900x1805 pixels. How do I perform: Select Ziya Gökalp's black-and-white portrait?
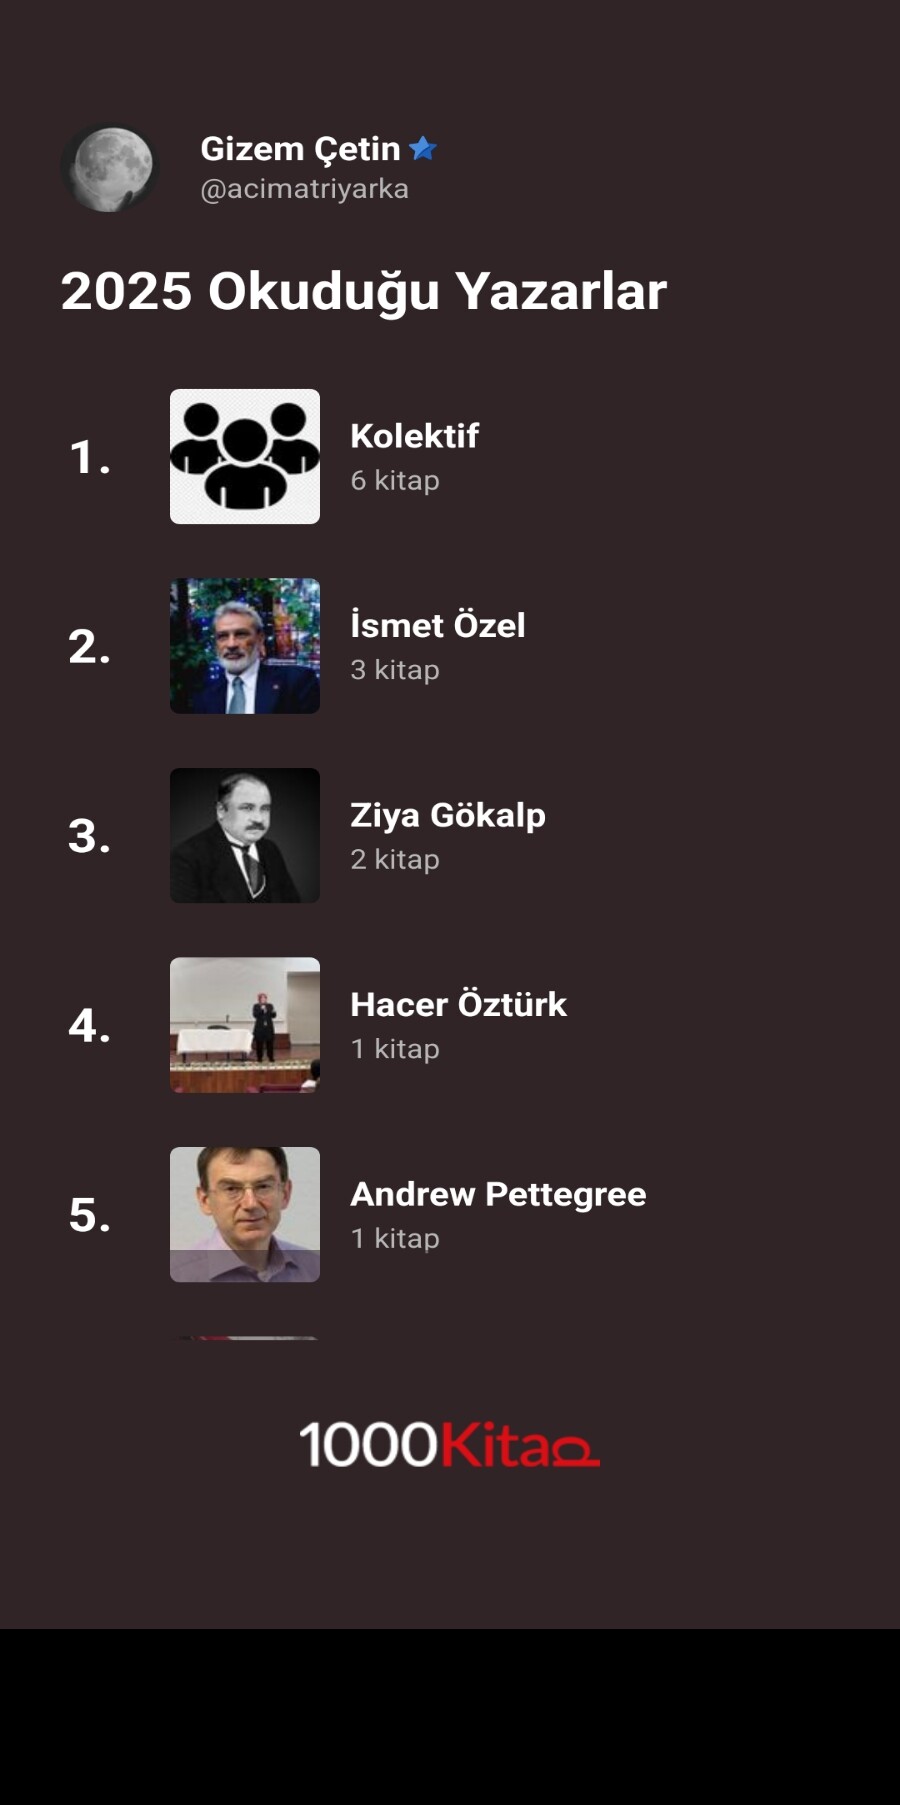[245, 835]
